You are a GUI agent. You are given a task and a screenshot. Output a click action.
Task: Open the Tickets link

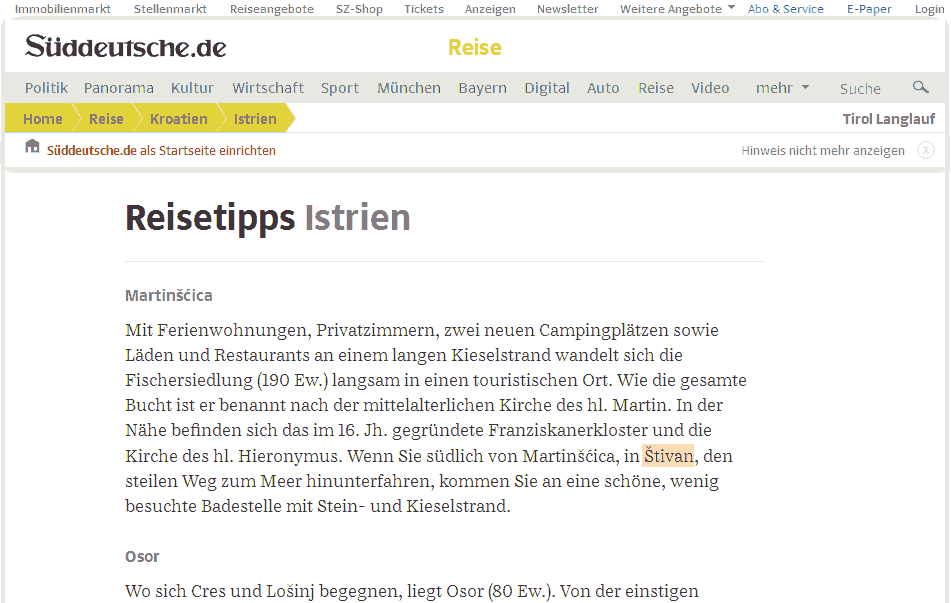[x=424, y=8]
